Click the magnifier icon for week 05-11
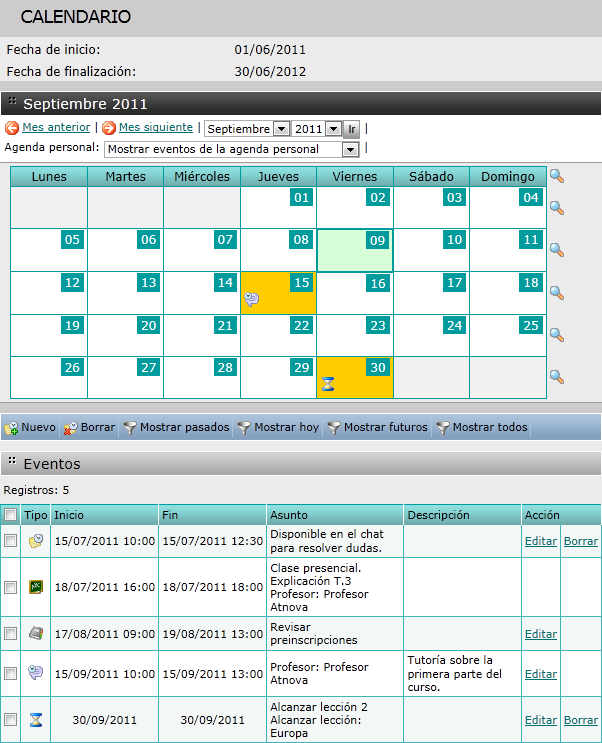This screenshot has width=602, height=743. [557, 250]
